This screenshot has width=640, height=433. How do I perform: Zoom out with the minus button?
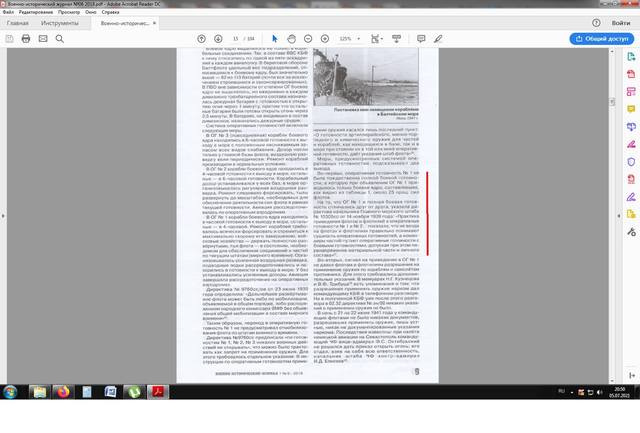coord(308,39)
